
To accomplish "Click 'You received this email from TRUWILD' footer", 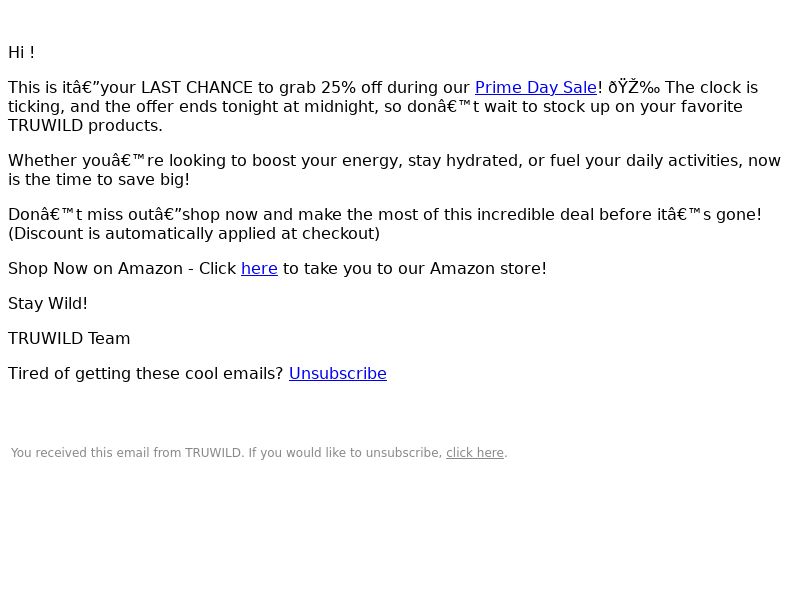I will click(x=126, y=453).
